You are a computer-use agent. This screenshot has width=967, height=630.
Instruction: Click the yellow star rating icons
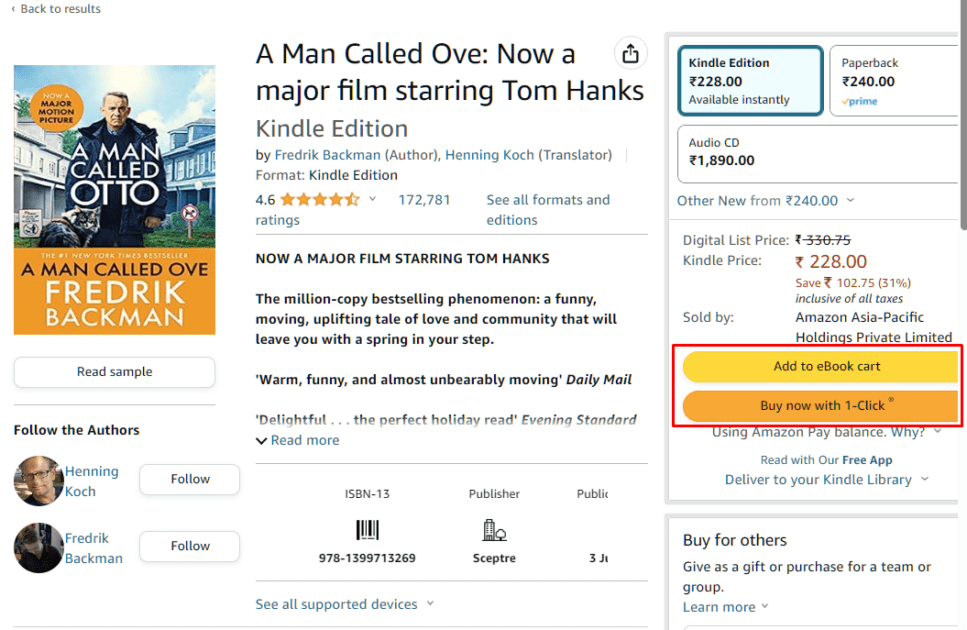click(x=322, y=199)
